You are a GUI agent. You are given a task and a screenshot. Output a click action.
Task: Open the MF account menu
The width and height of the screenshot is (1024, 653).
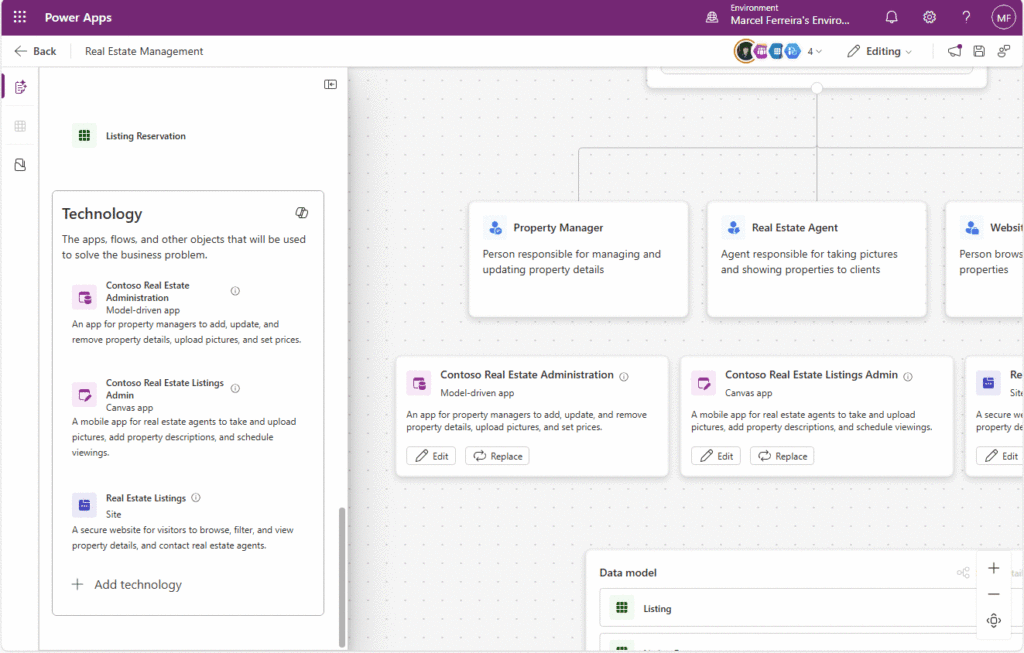pos(1002,16)
